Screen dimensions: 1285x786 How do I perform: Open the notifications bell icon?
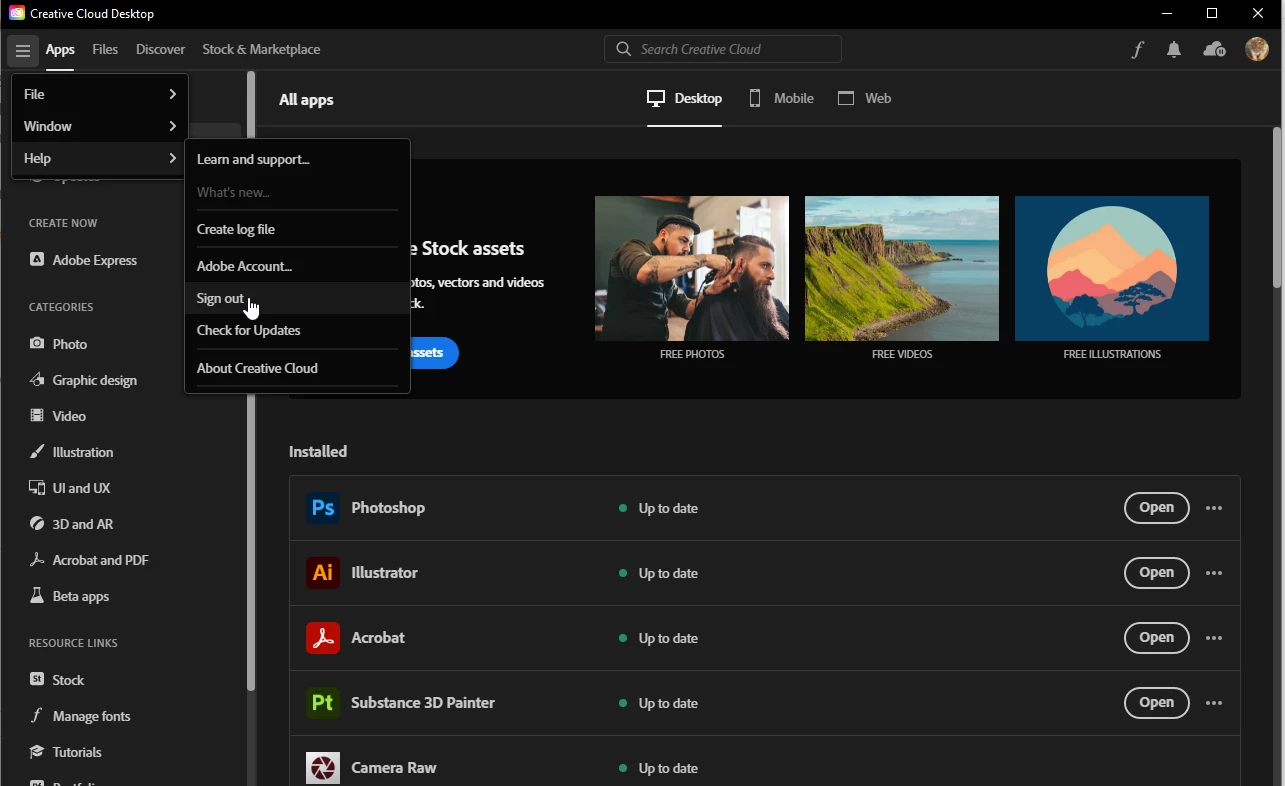(x=1174, y=50)
